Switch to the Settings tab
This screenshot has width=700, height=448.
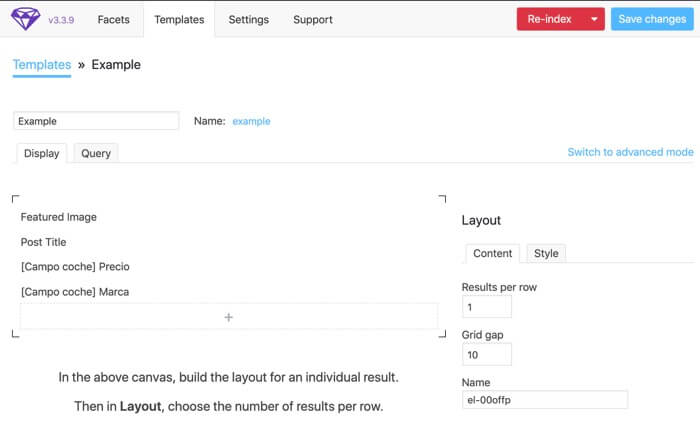[248, 19]
